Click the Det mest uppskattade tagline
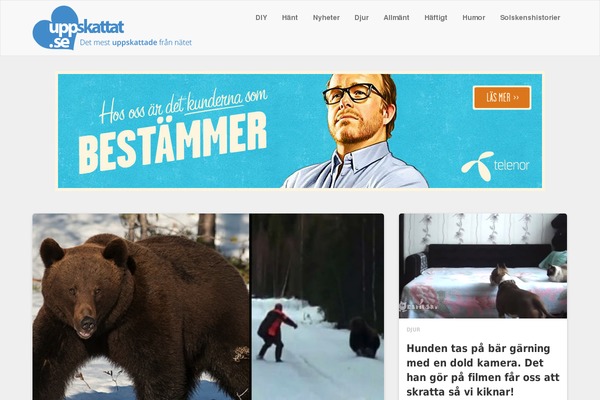Viewport: 600px width, 400px height. point(136,42)
